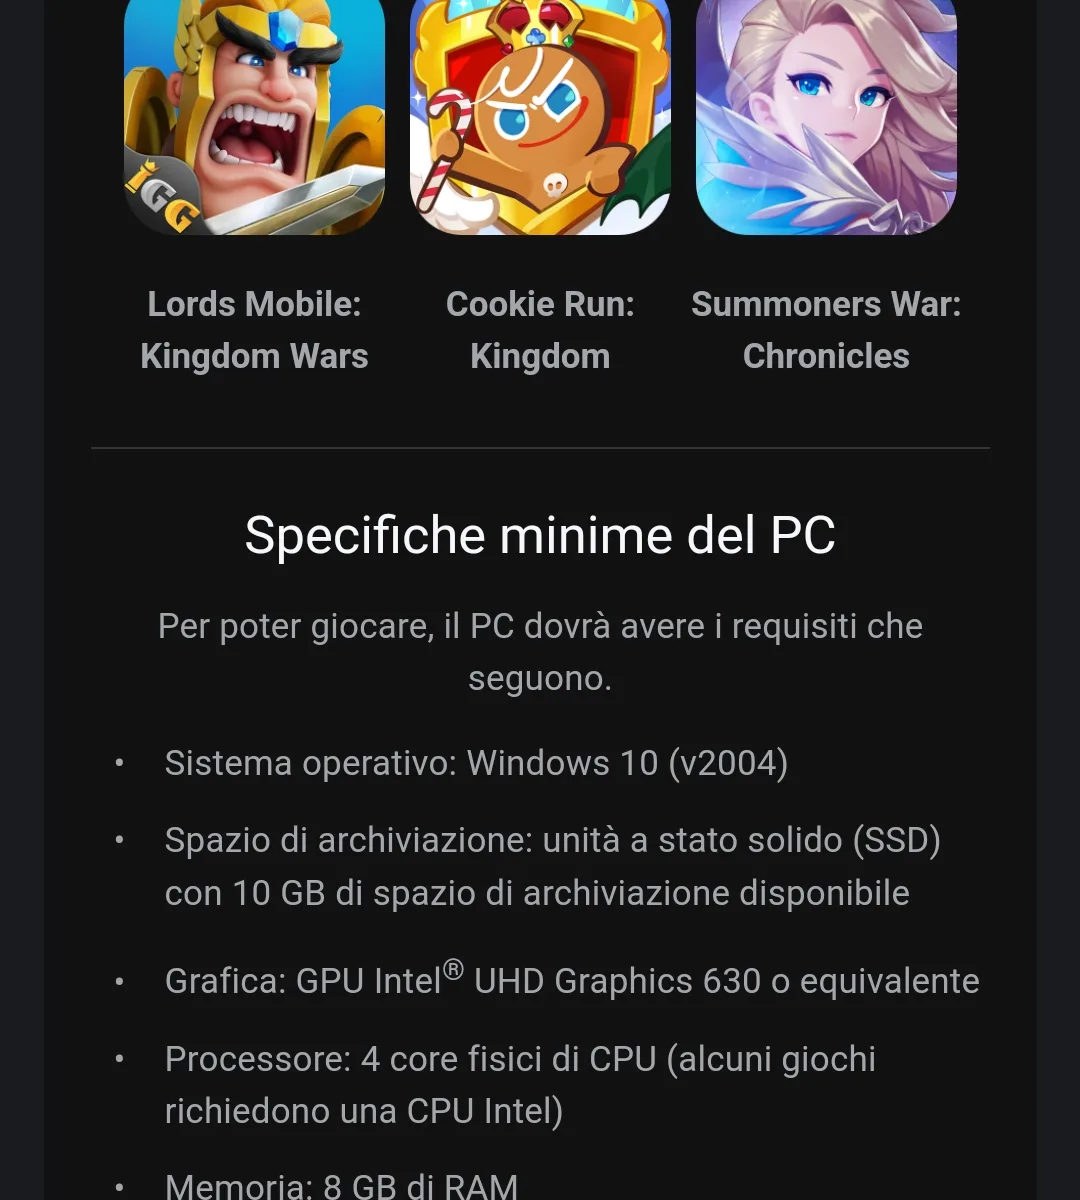Click the "Processore: 4 core fisici" requirement
This screenshot has width=1080, height=1200.
point(520,1085)
